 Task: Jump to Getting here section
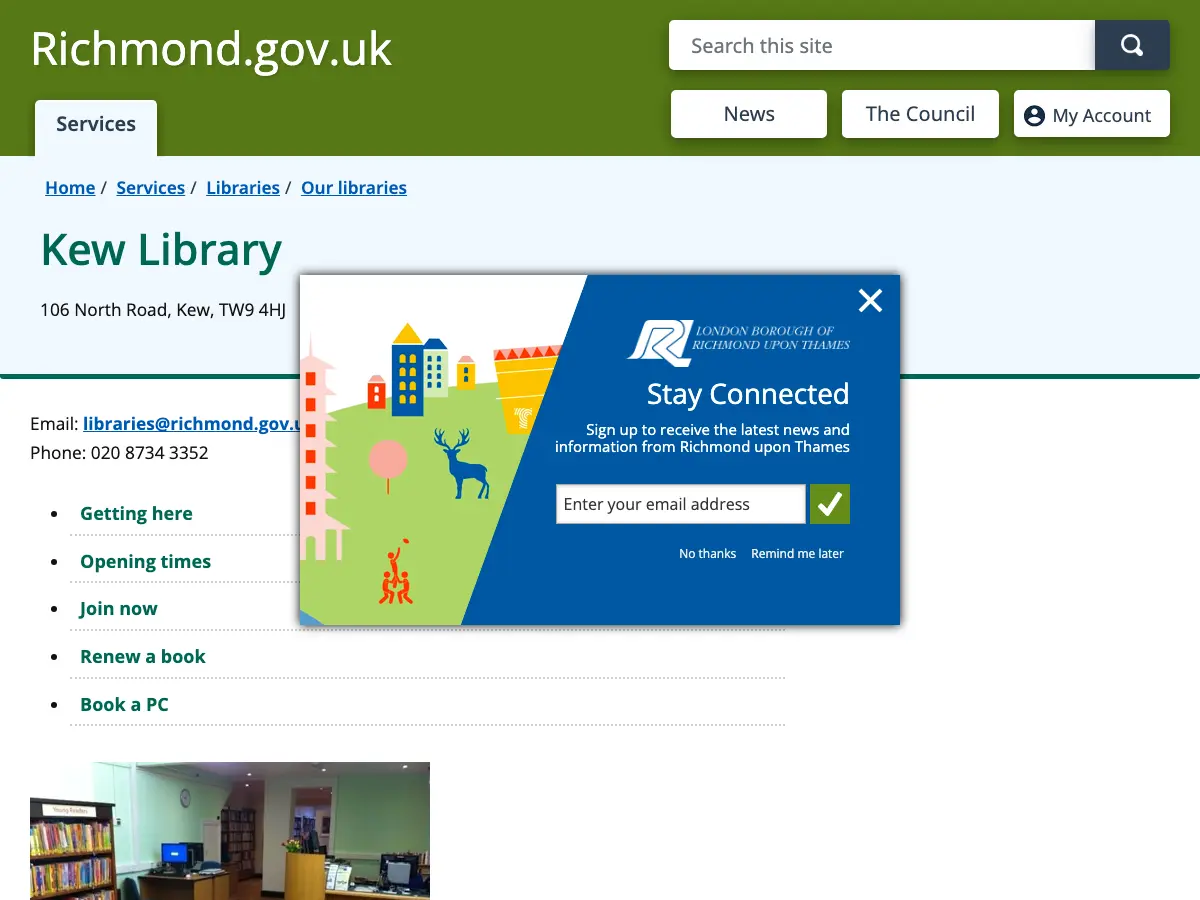[x=136, y=514]
